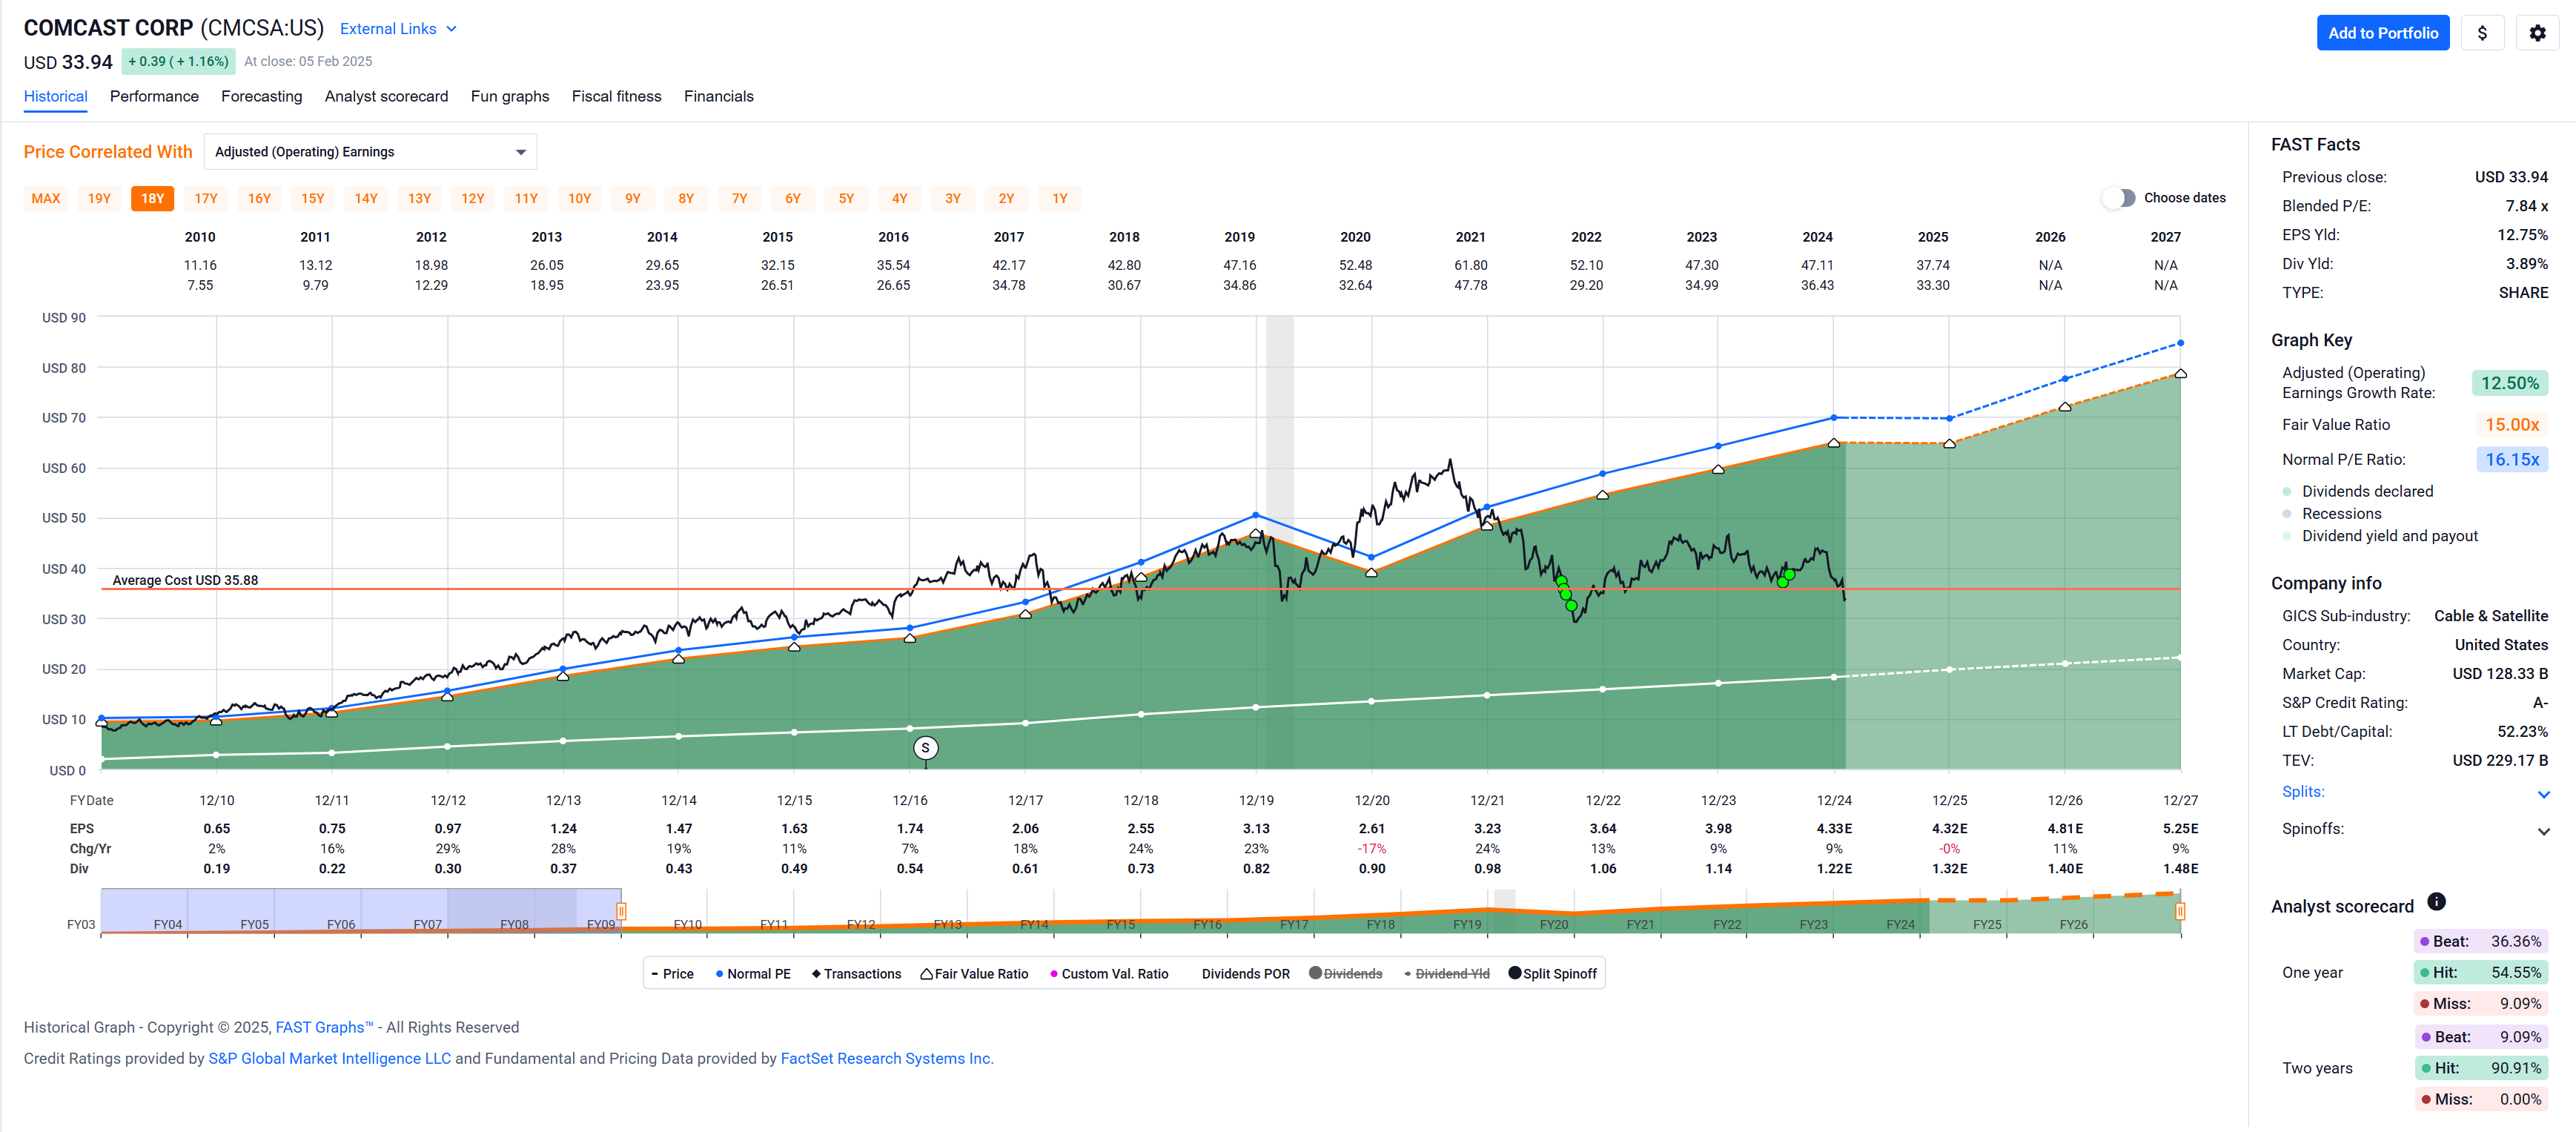Select the MAX time range button

[46, 199]
